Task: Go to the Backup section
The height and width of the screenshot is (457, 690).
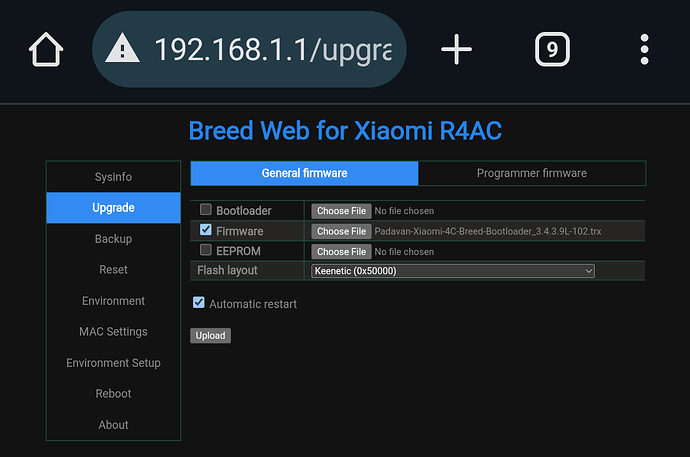Action: click(x=114, y=239)
